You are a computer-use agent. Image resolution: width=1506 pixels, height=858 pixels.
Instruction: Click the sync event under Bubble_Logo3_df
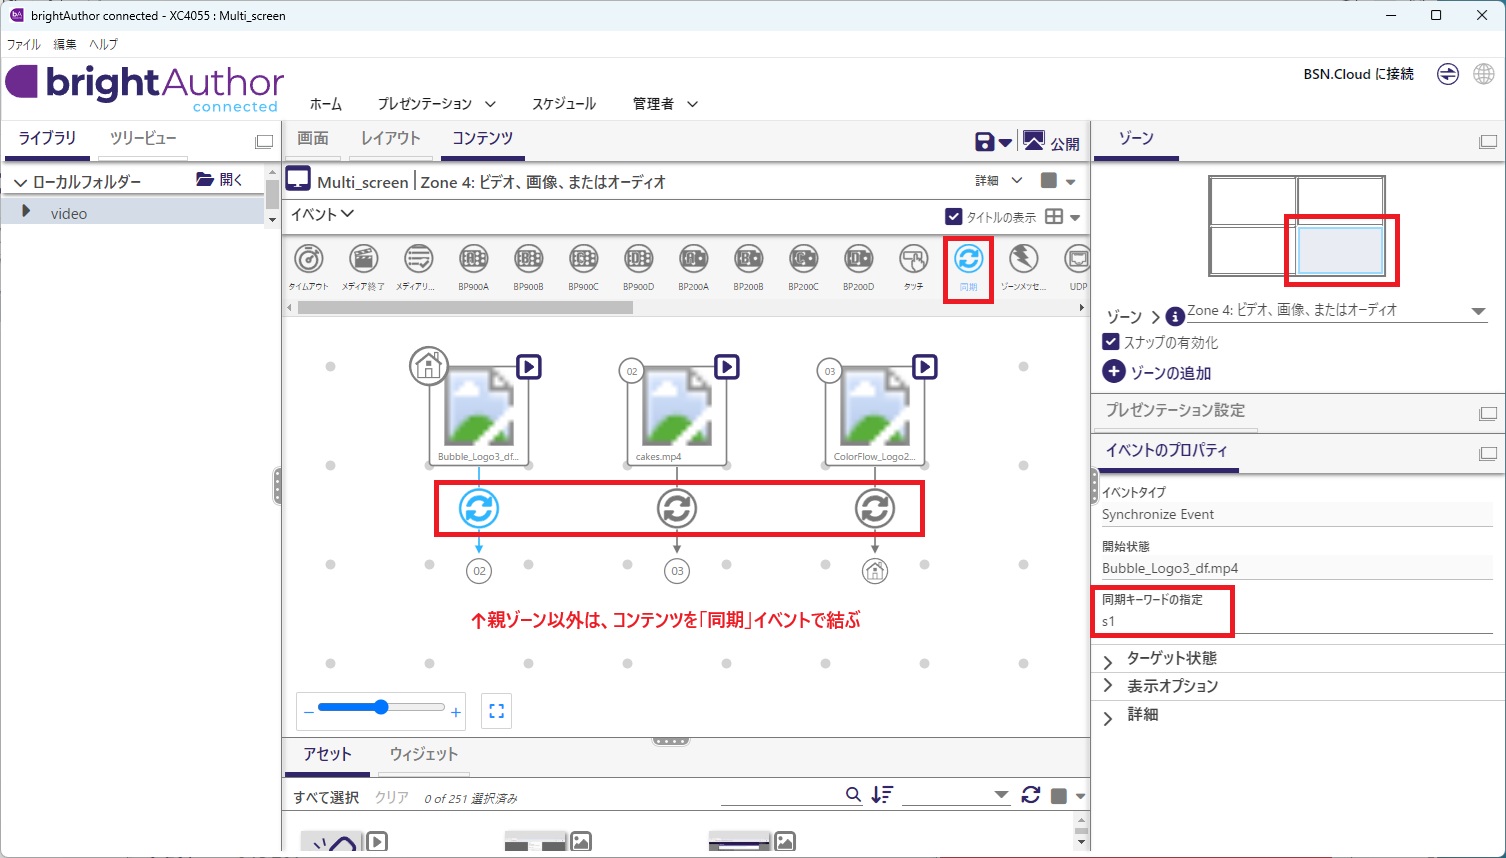479,508
